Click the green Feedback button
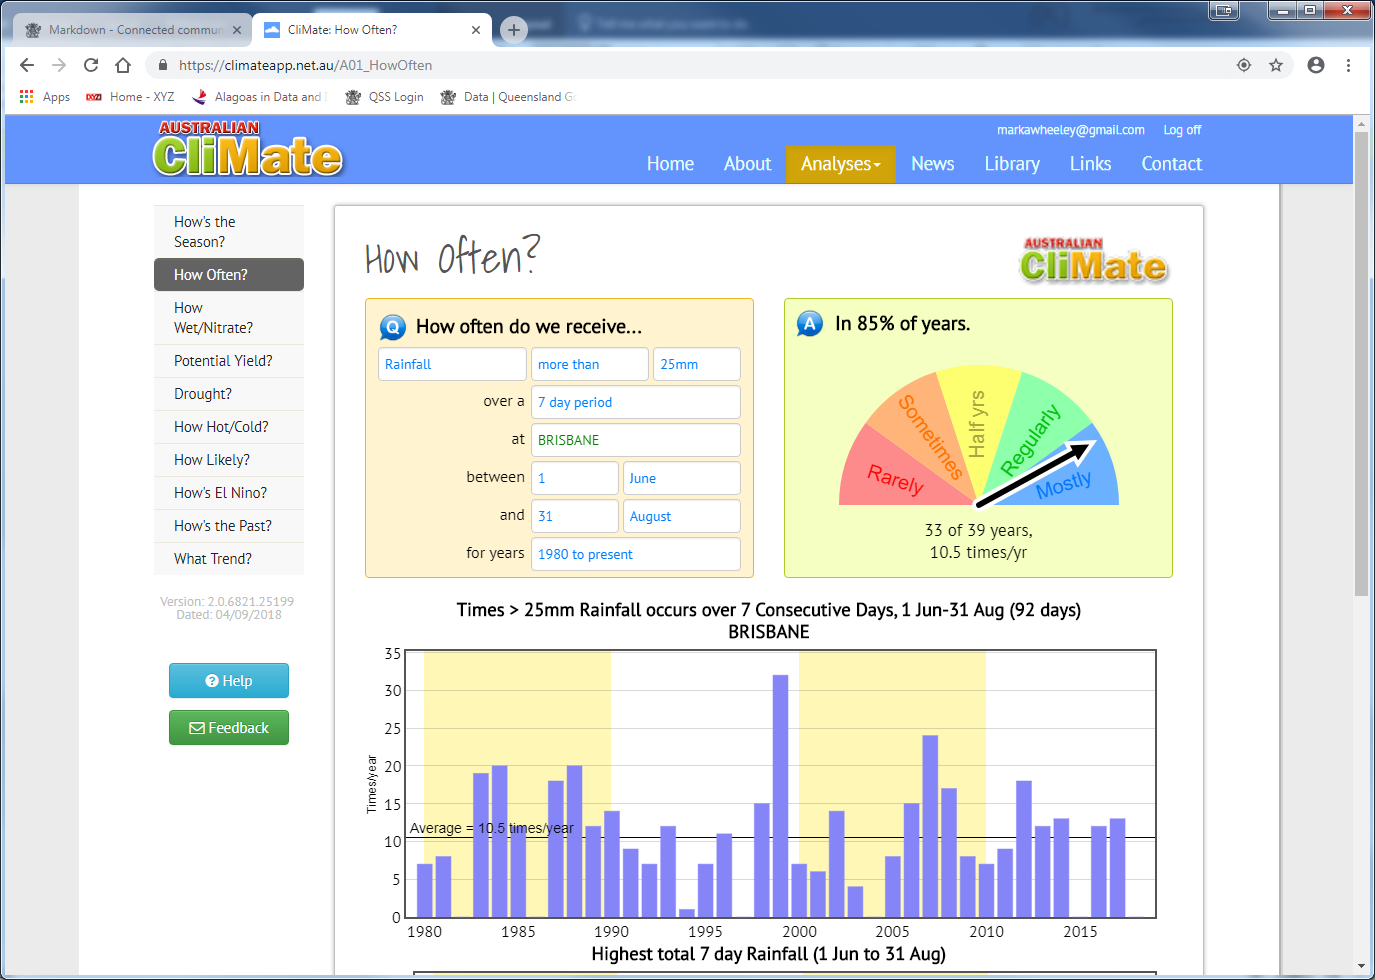The height and width of the screenshot is (980, 1375). click(x=229, y=728)
